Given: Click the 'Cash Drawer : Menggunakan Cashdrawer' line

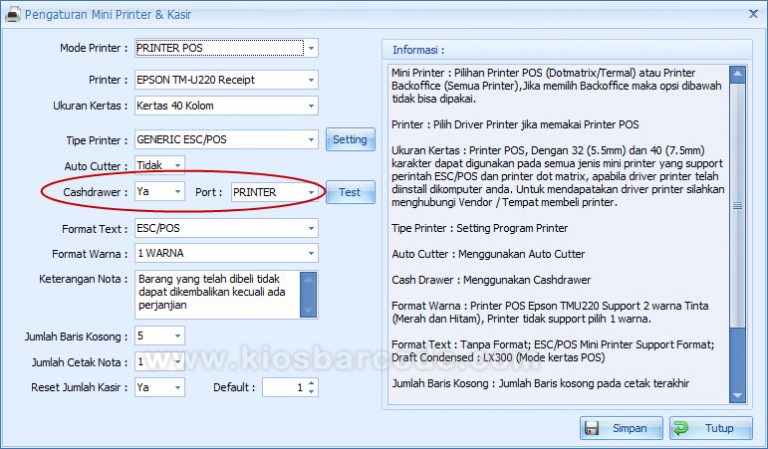Looking at the screenshot, I should pos(491,280).
